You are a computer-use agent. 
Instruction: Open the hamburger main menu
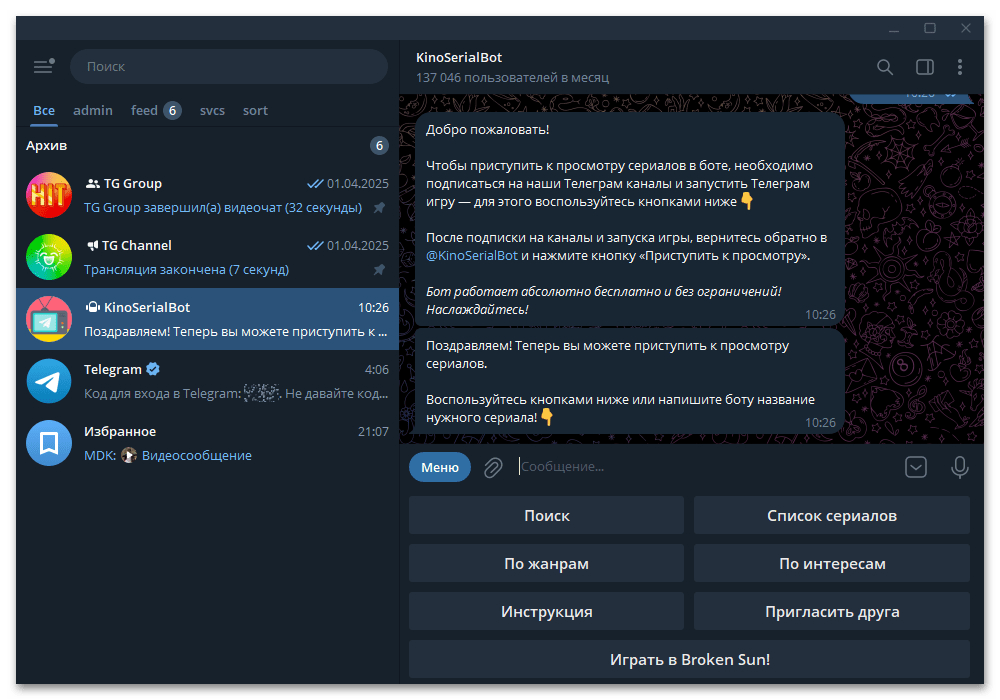point(43,66)
